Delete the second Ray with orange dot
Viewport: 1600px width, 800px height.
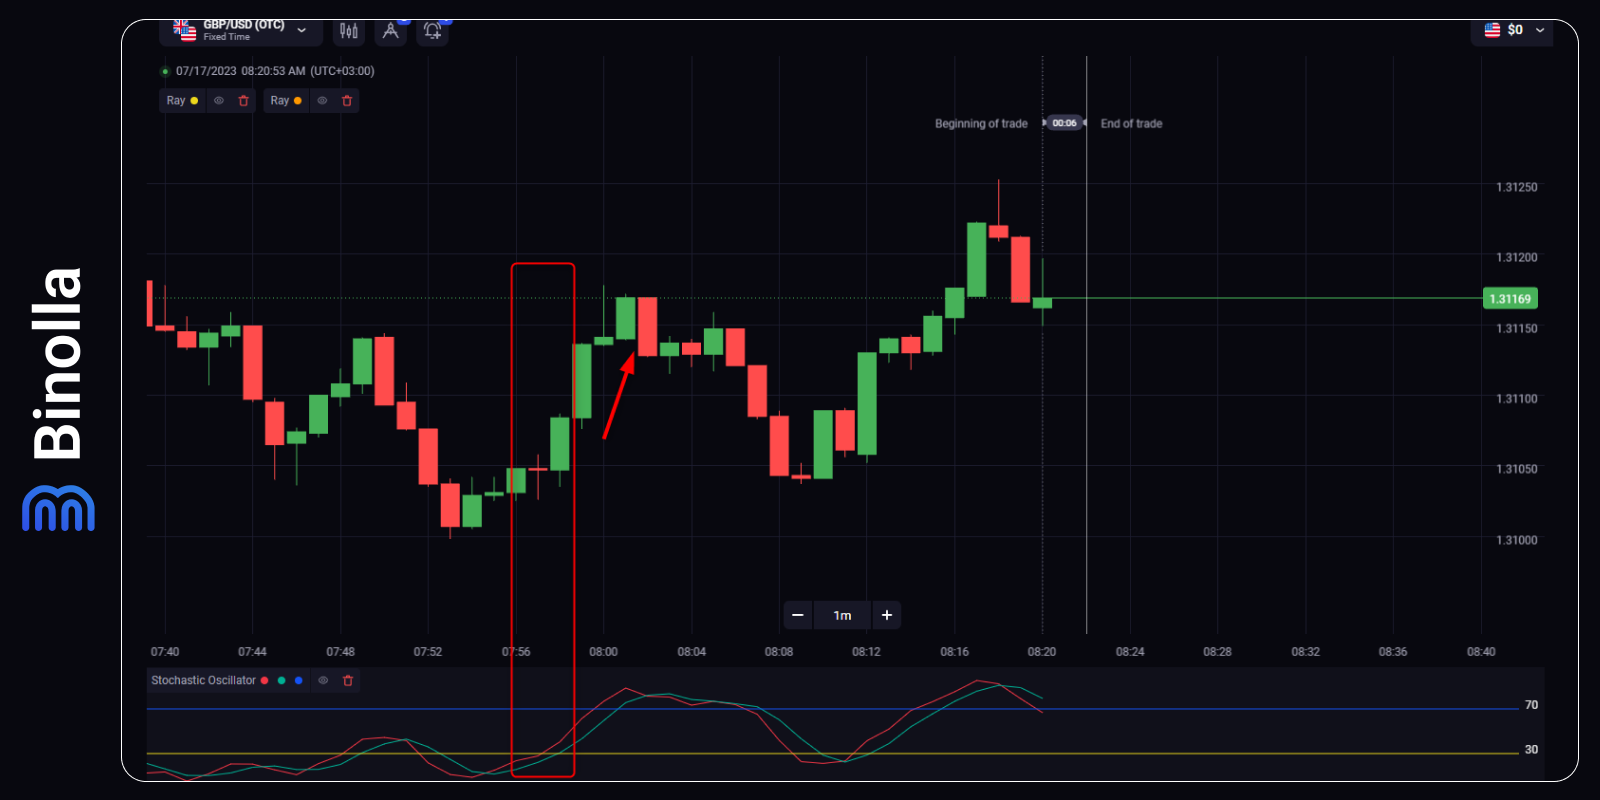coord(347,101)
